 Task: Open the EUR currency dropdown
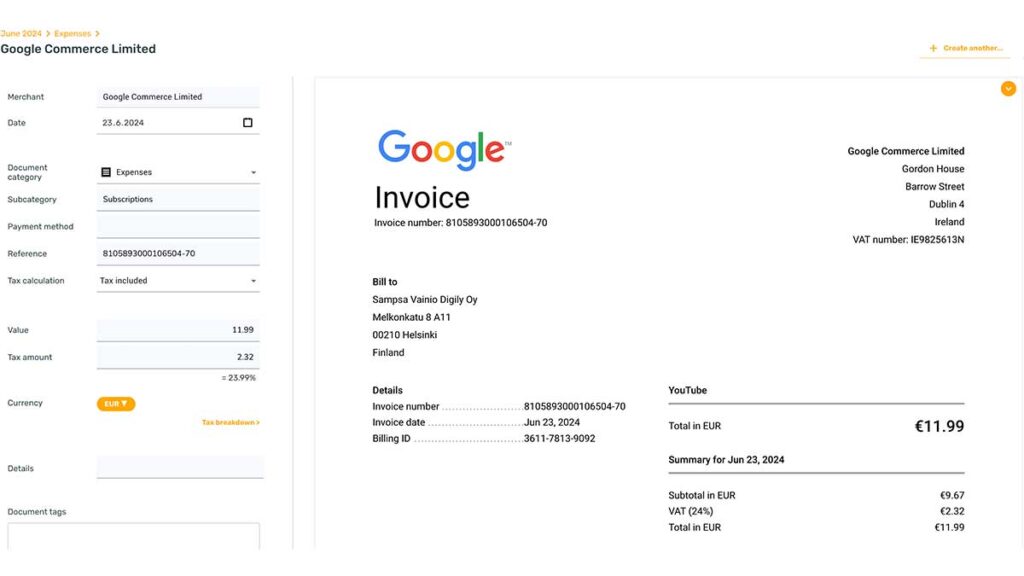pyautogui.click(x=116, y=403)
